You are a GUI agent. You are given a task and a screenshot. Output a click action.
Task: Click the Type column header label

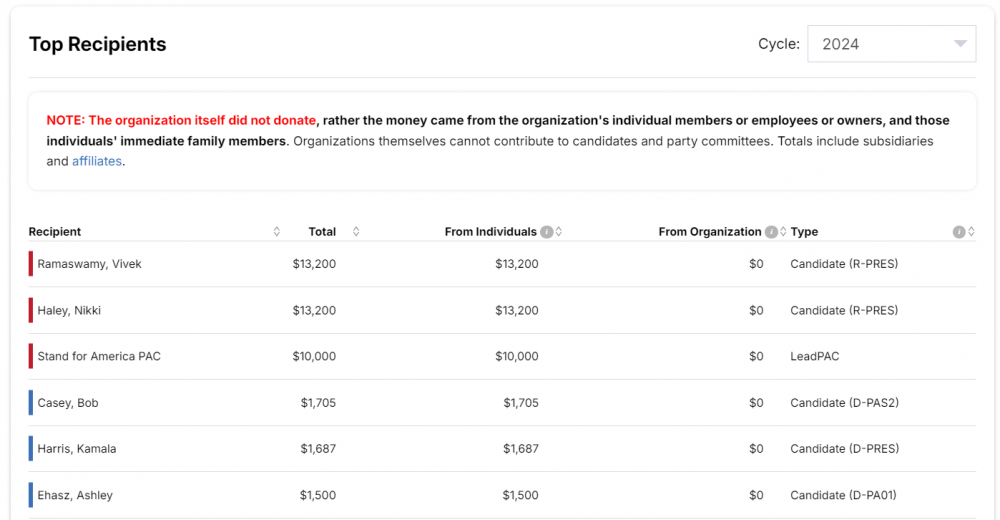pos(804,232)
